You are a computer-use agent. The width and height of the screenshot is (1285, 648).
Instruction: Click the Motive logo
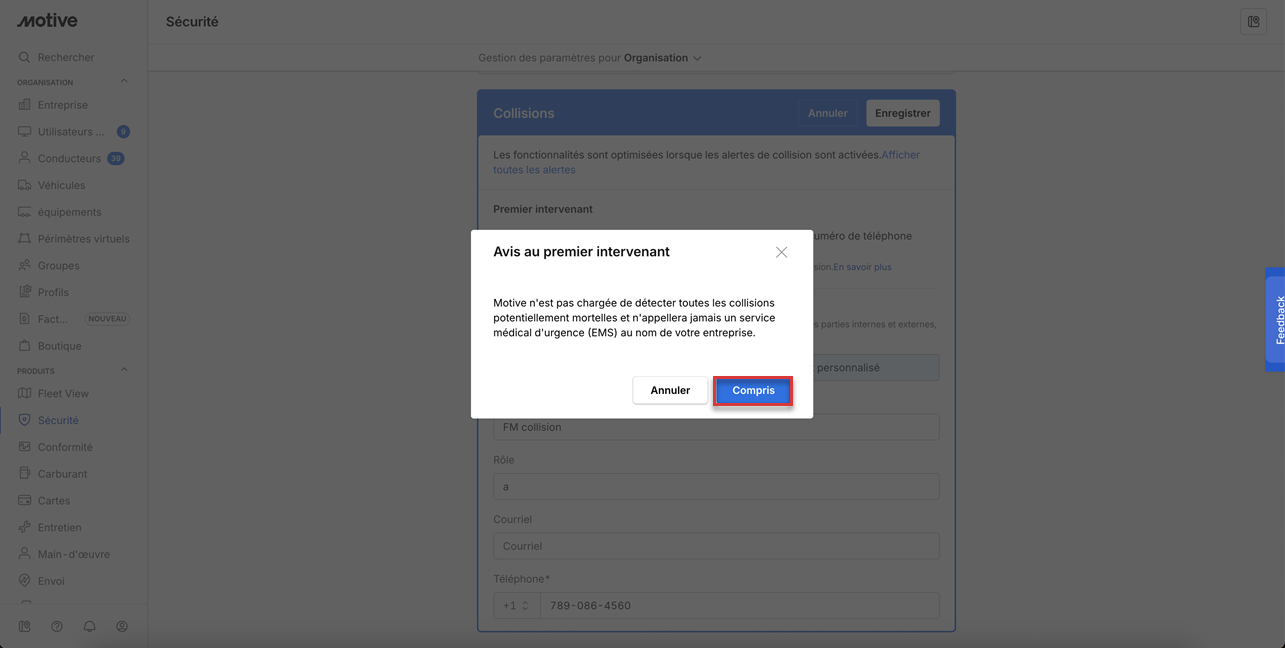[47, 21]
